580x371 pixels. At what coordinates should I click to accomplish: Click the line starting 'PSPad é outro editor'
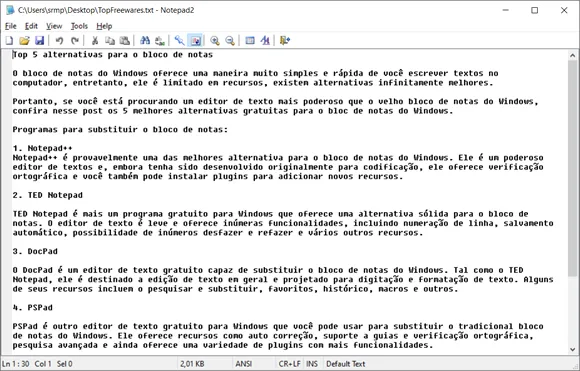[x=278, y=326]
